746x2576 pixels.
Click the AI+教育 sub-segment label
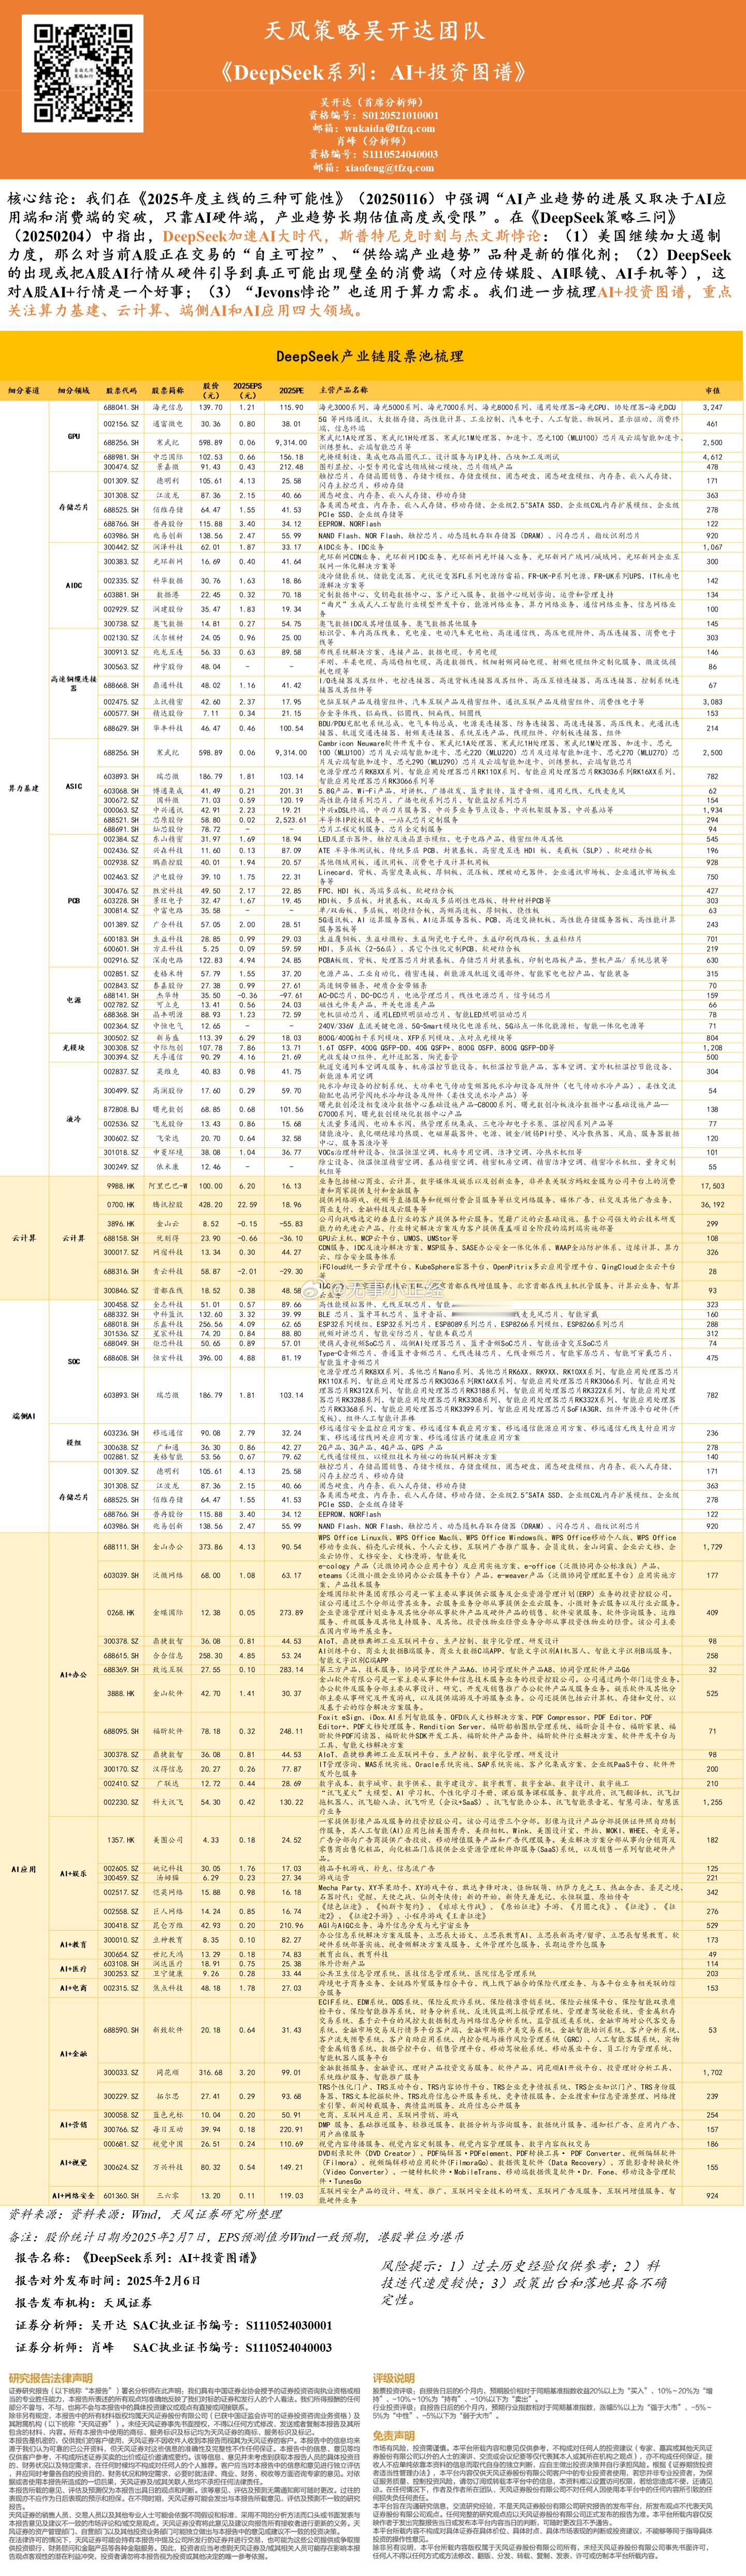point(74,1945)
